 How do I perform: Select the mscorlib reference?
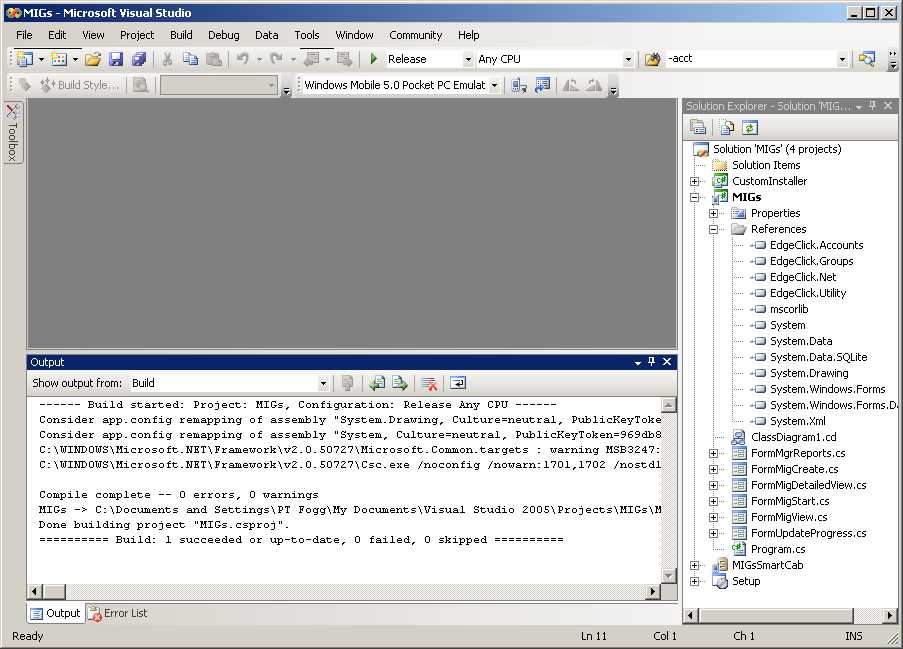pos(788,309)
